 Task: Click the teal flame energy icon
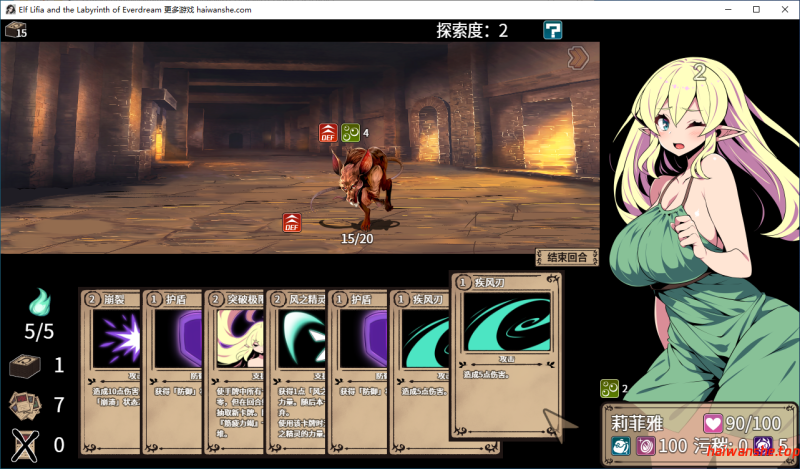[x=39, y=300]
